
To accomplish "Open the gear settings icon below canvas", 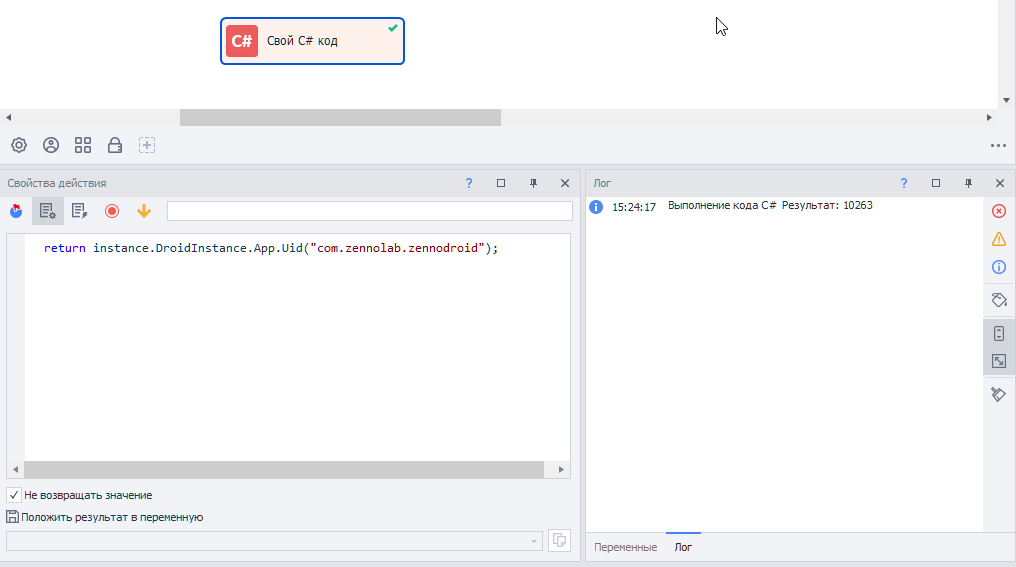I will coord(19,145).
